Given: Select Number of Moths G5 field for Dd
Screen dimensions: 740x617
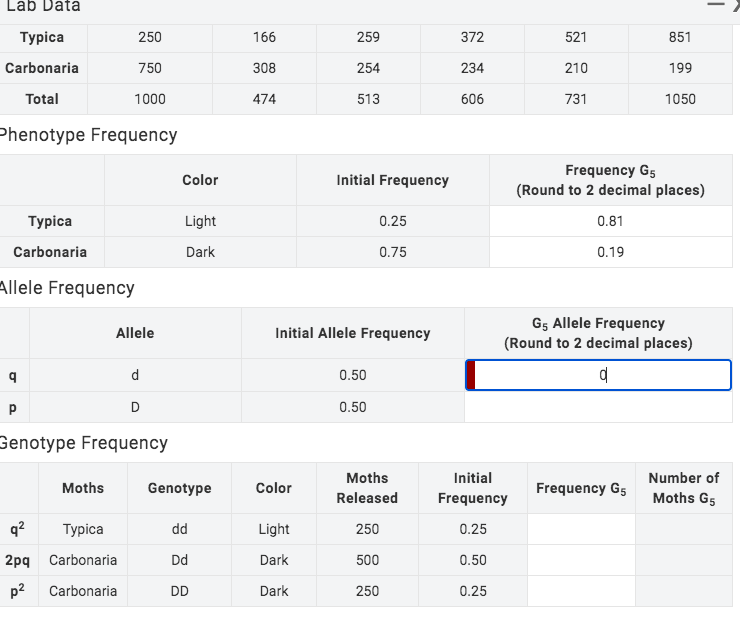Looking at the screenshot, I should point(684,560).
